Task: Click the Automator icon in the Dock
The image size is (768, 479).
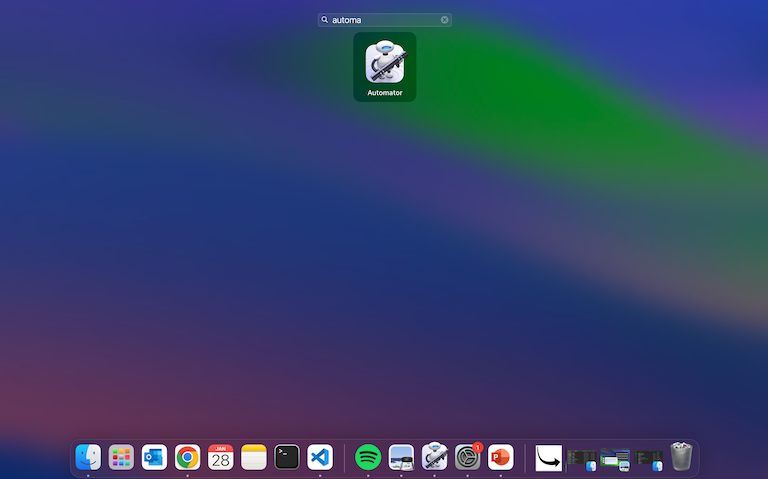Action: click(434, 456)
